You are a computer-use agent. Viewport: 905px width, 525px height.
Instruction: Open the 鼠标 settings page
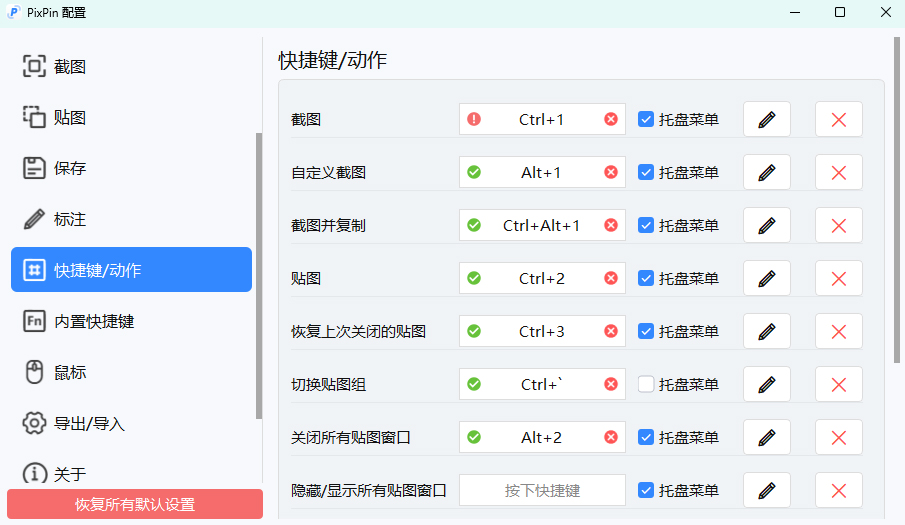[x=70, y=372]
